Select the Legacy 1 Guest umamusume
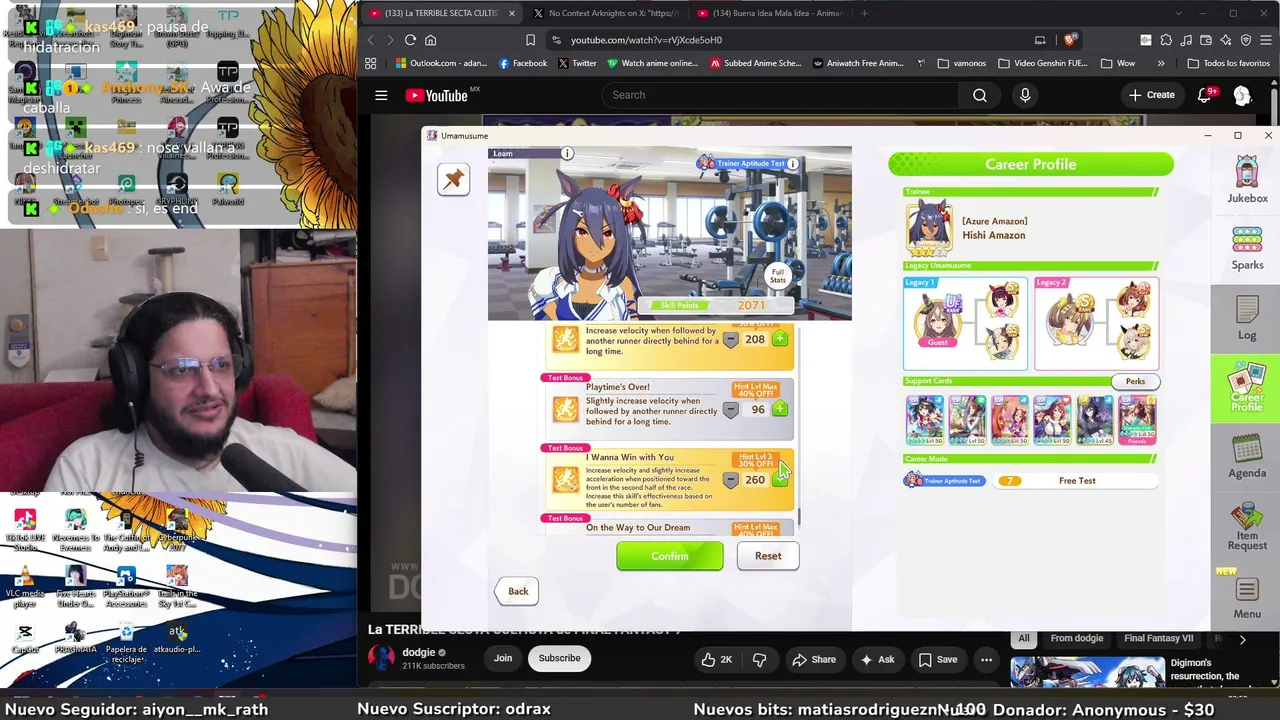Screen dimensions: 1280x720 pos(938,321)
